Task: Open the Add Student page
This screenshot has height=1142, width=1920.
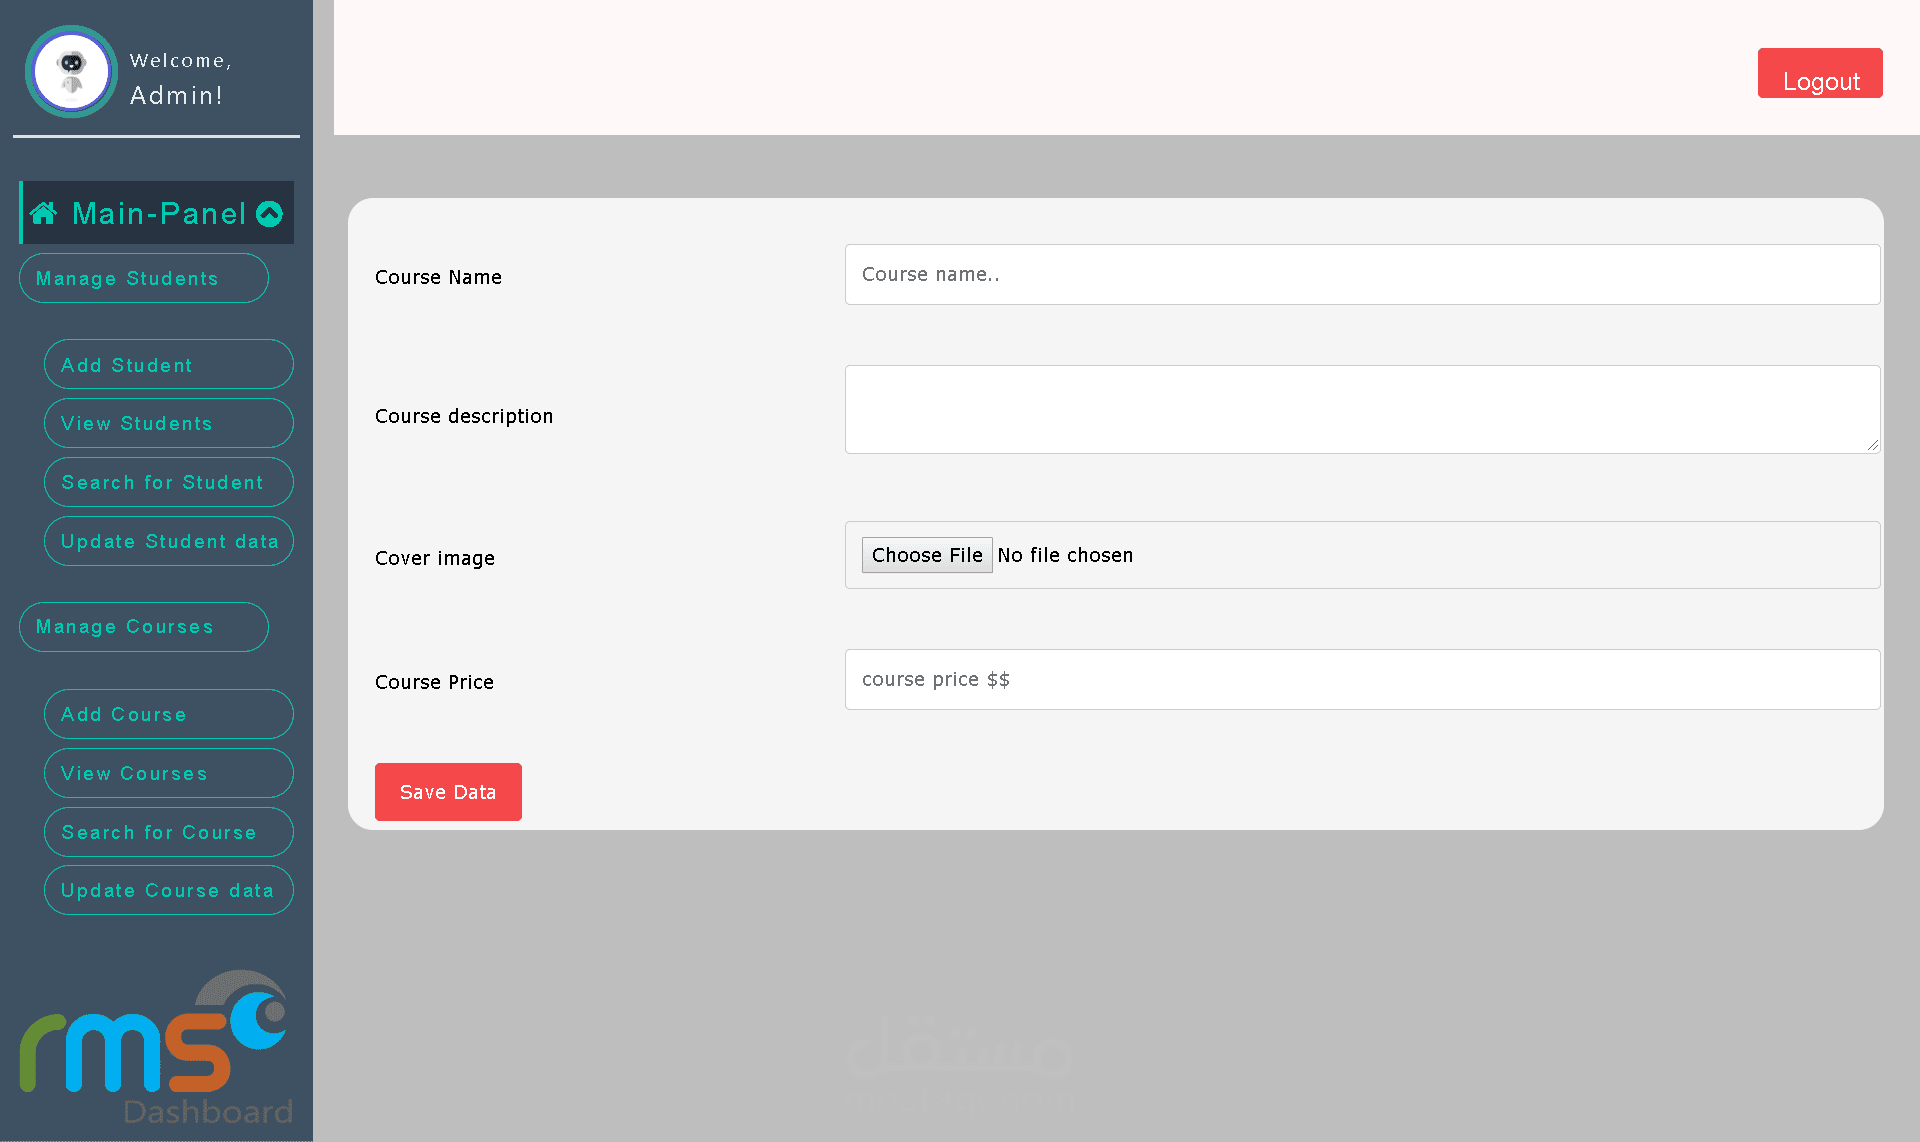Action: point(168,365)
